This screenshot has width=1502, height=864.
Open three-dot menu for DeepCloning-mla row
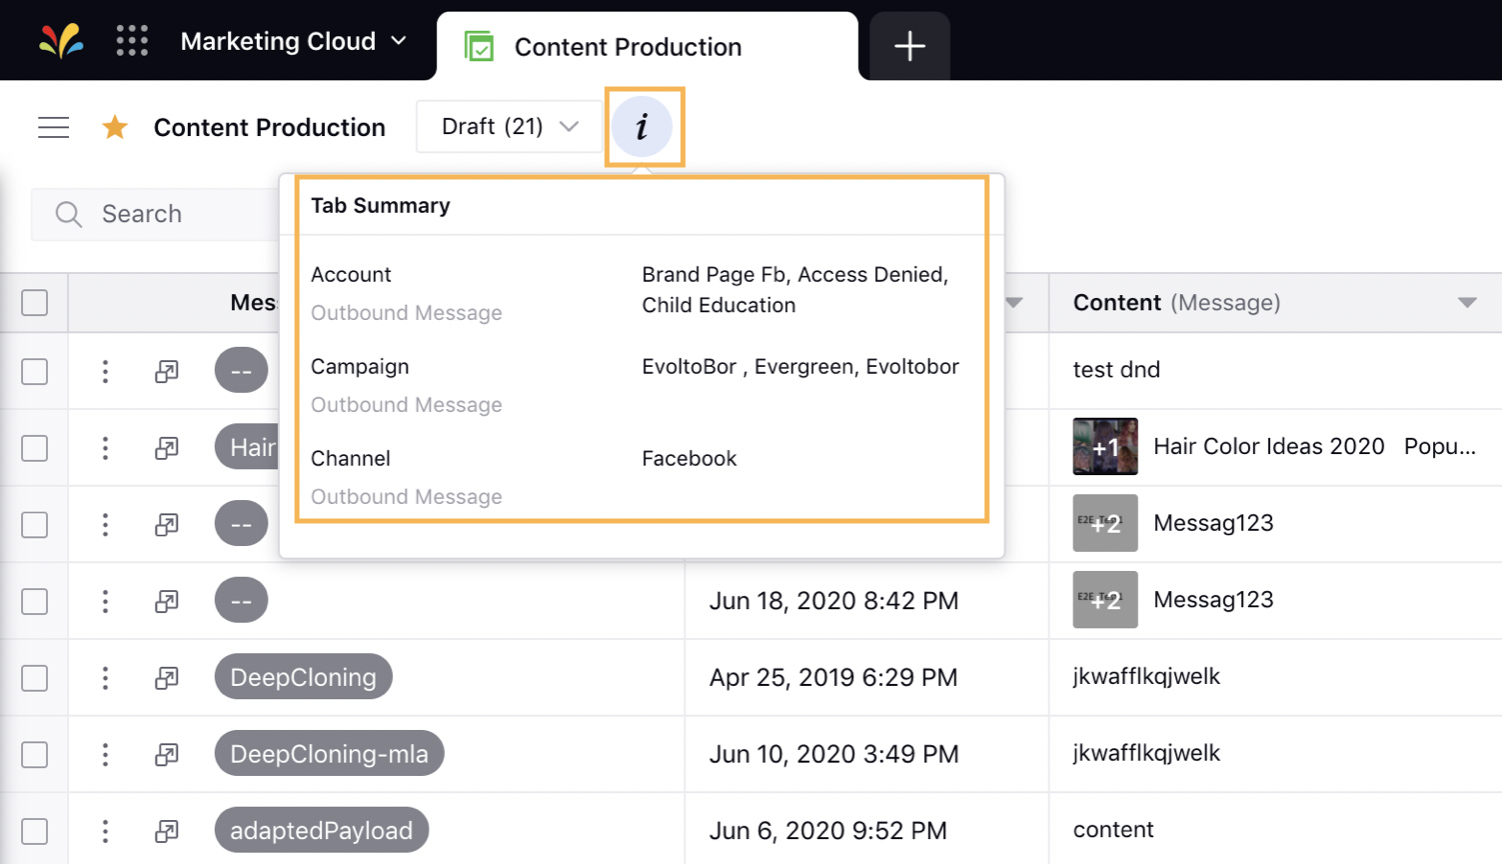105,754
